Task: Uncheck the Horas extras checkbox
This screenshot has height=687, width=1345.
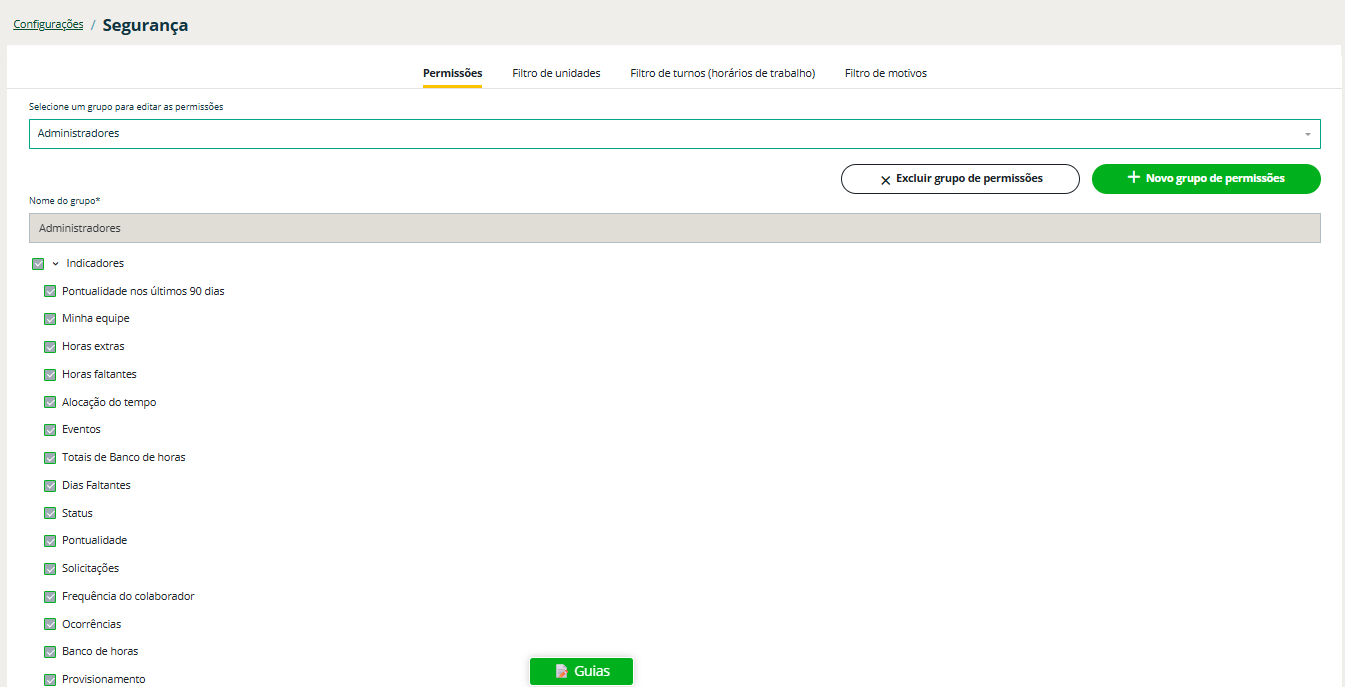Action: tap(50, 347)
